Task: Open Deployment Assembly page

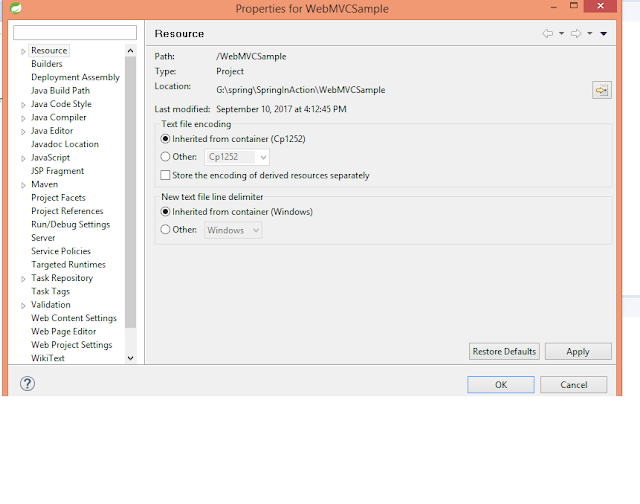Action: [75, 77]
